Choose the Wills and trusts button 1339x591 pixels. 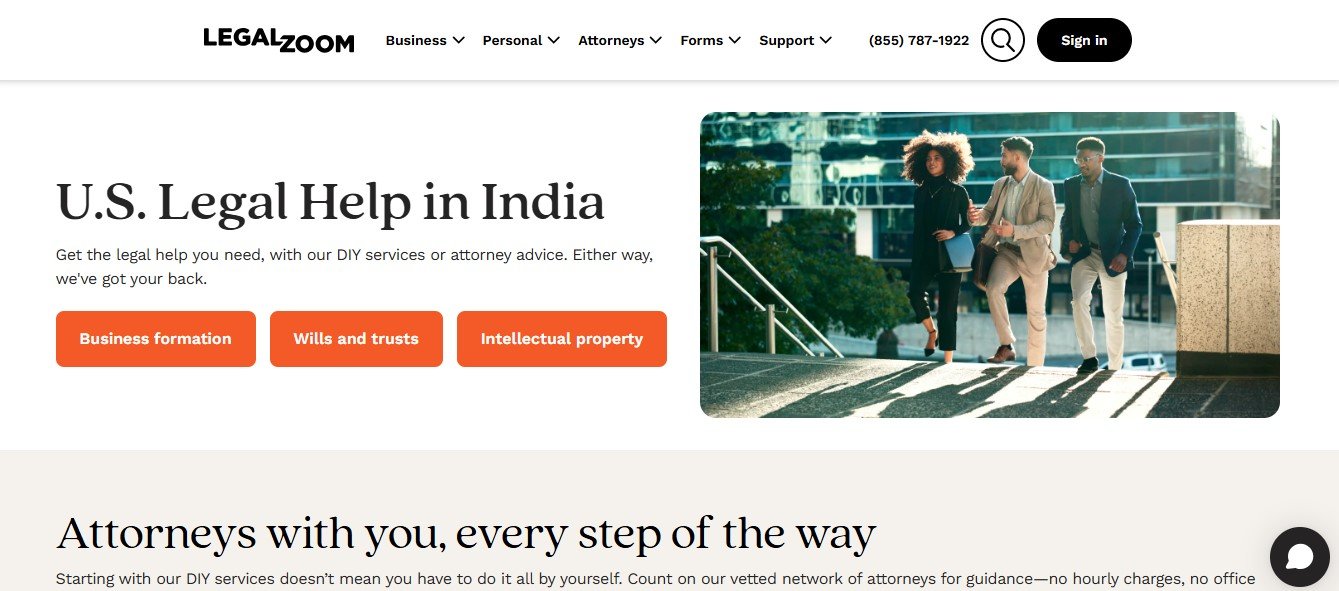[x=356, y=339]
